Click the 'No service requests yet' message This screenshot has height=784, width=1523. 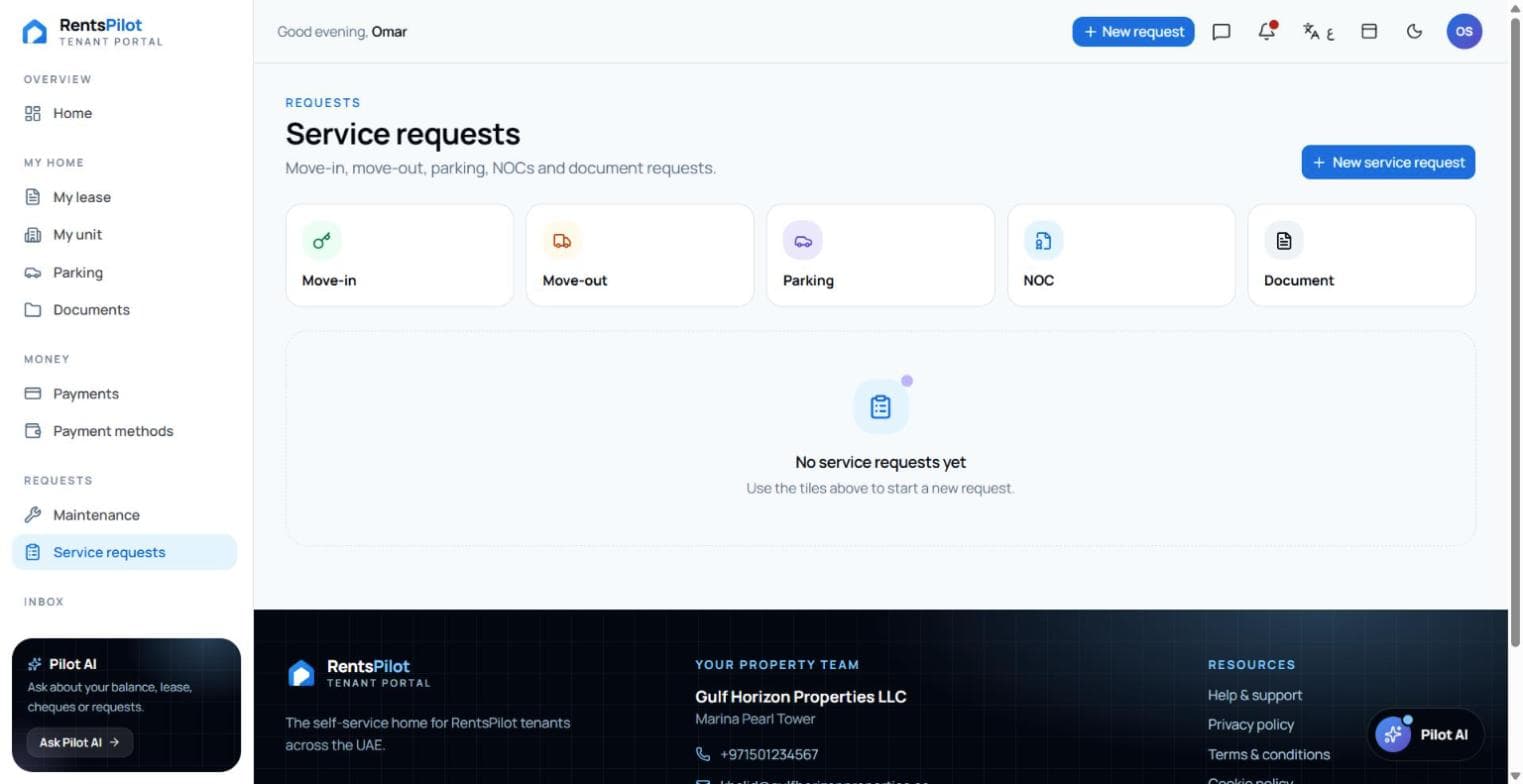(880, 462)
